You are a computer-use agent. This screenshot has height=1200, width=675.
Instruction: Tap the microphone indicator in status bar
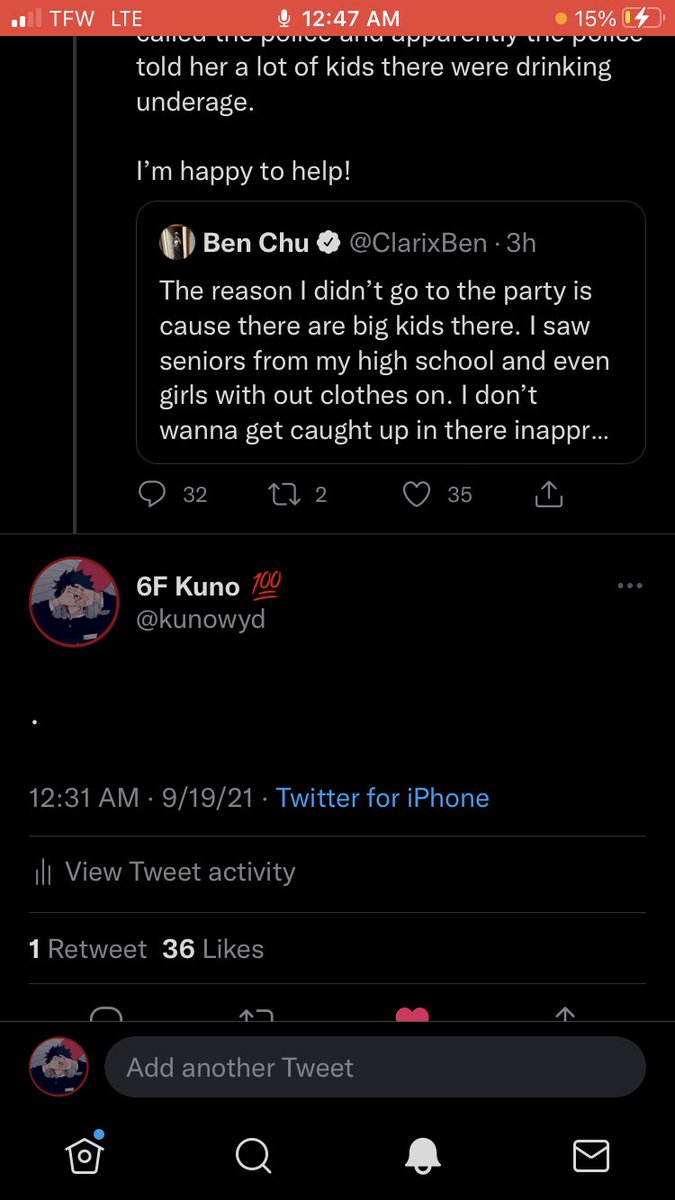point(284,18)
